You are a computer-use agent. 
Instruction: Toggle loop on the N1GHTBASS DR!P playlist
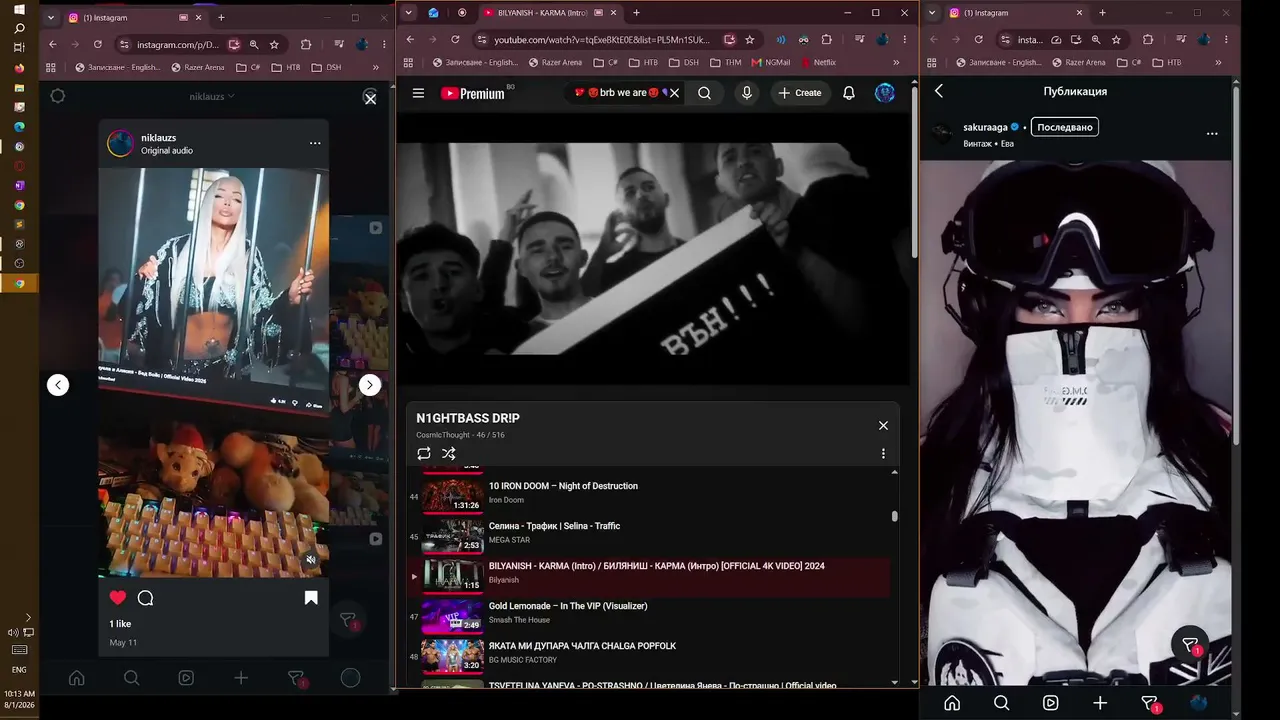coord(424,453)
